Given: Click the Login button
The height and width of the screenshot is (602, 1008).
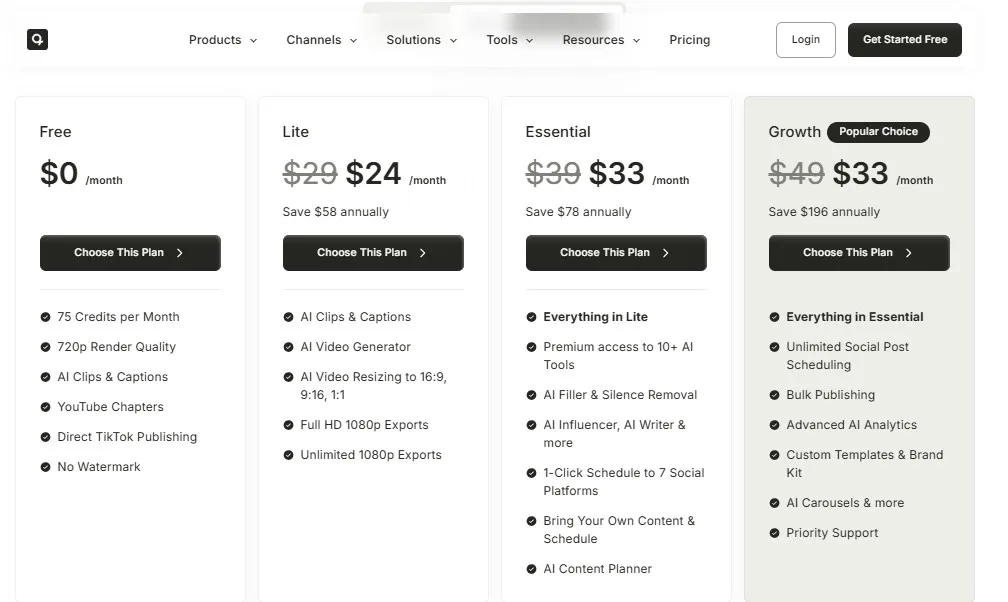Looking at the screenshot, I should point(805,40).
